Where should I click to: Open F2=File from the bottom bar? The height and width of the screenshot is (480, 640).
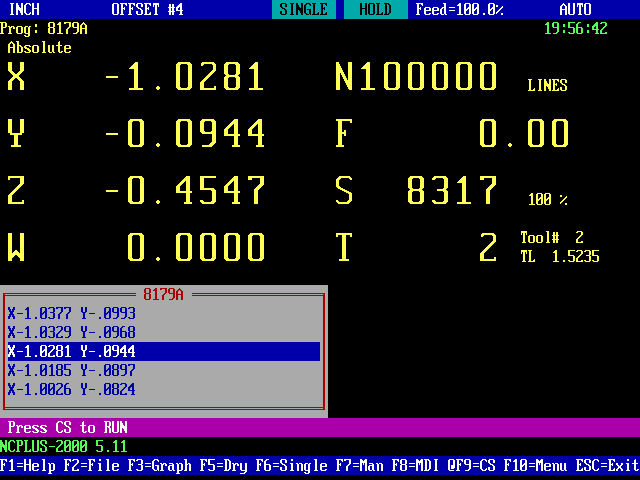(92, 466)
